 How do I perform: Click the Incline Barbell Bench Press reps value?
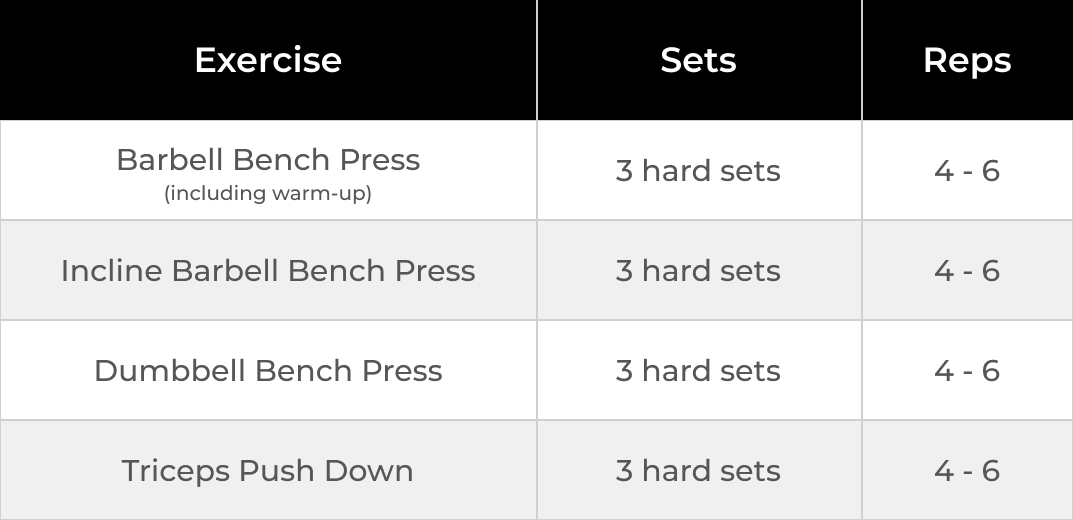coord(966,270)
